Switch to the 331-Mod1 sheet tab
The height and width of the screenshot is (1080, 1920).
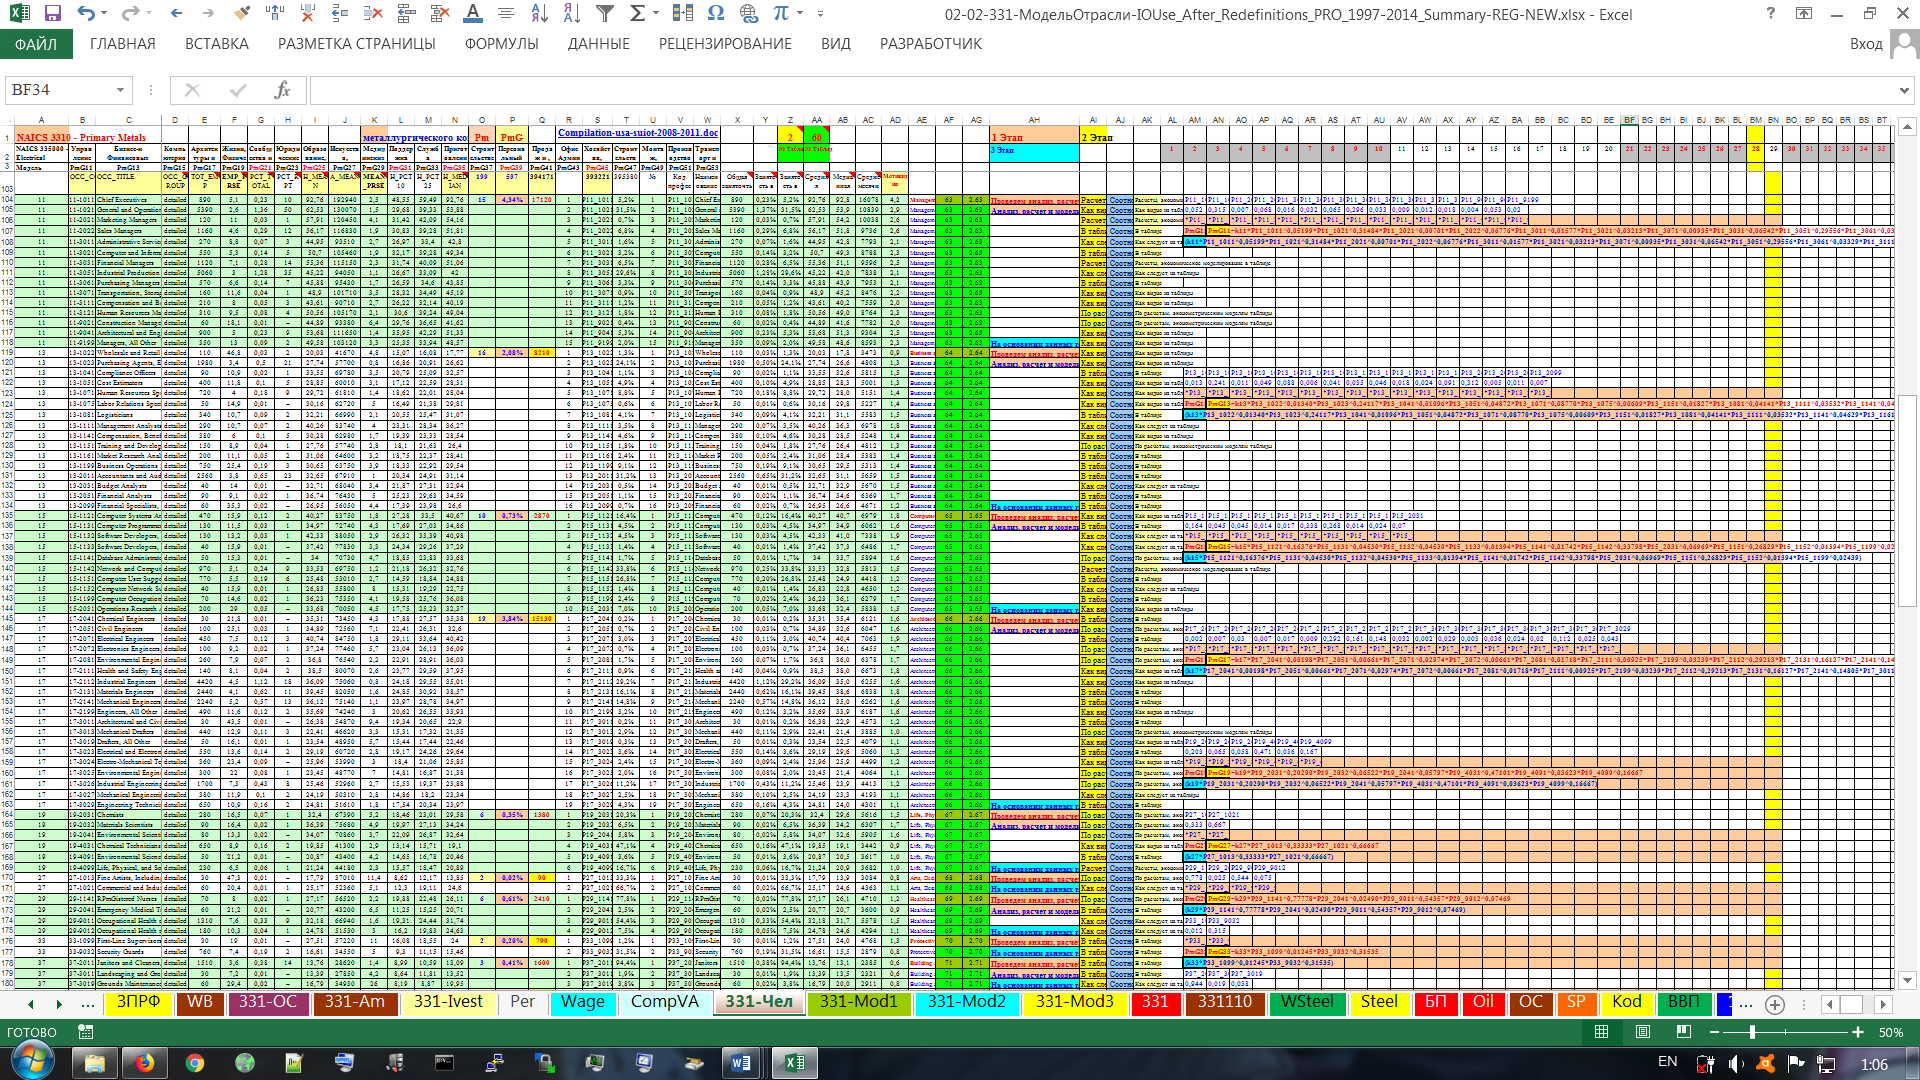click(859, 1002)
